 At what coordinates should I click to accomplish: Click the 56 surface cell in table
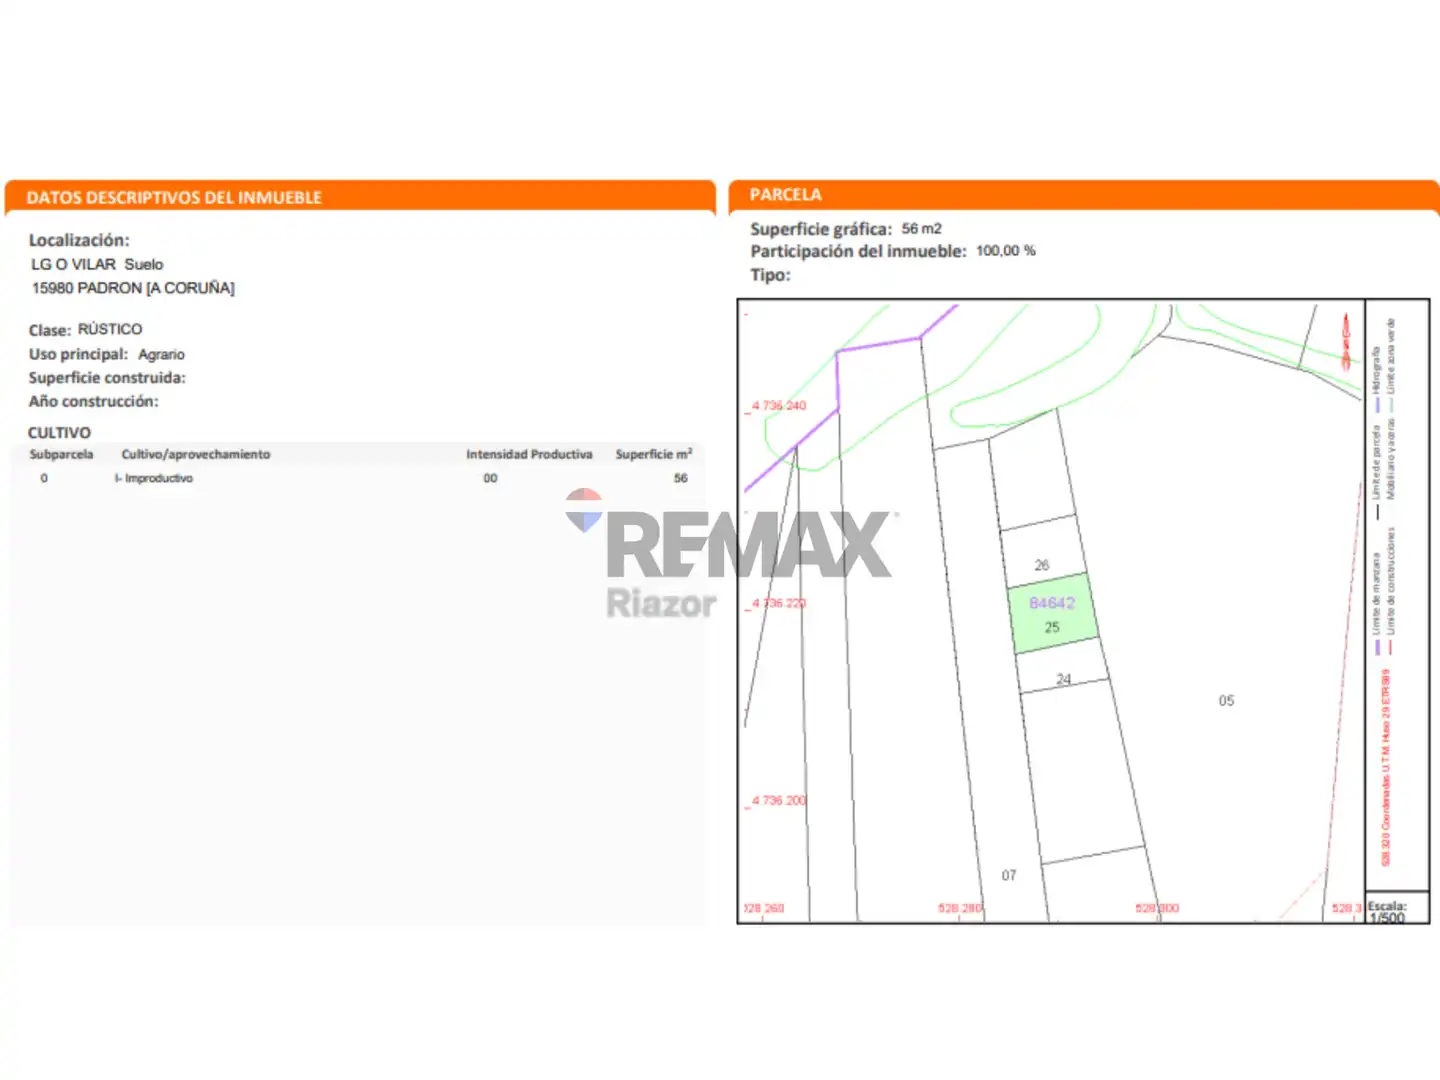681,478
